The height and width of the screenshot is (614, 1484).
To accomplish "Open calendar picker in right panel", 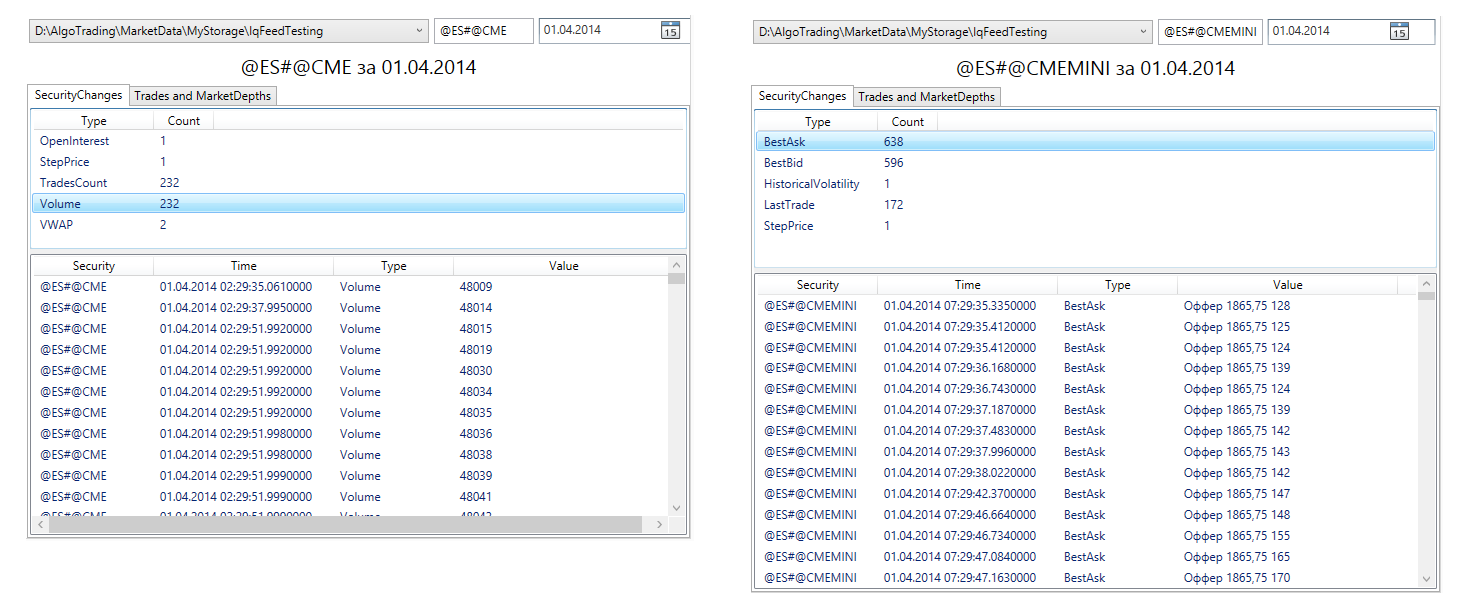I will click(1399, 32).
